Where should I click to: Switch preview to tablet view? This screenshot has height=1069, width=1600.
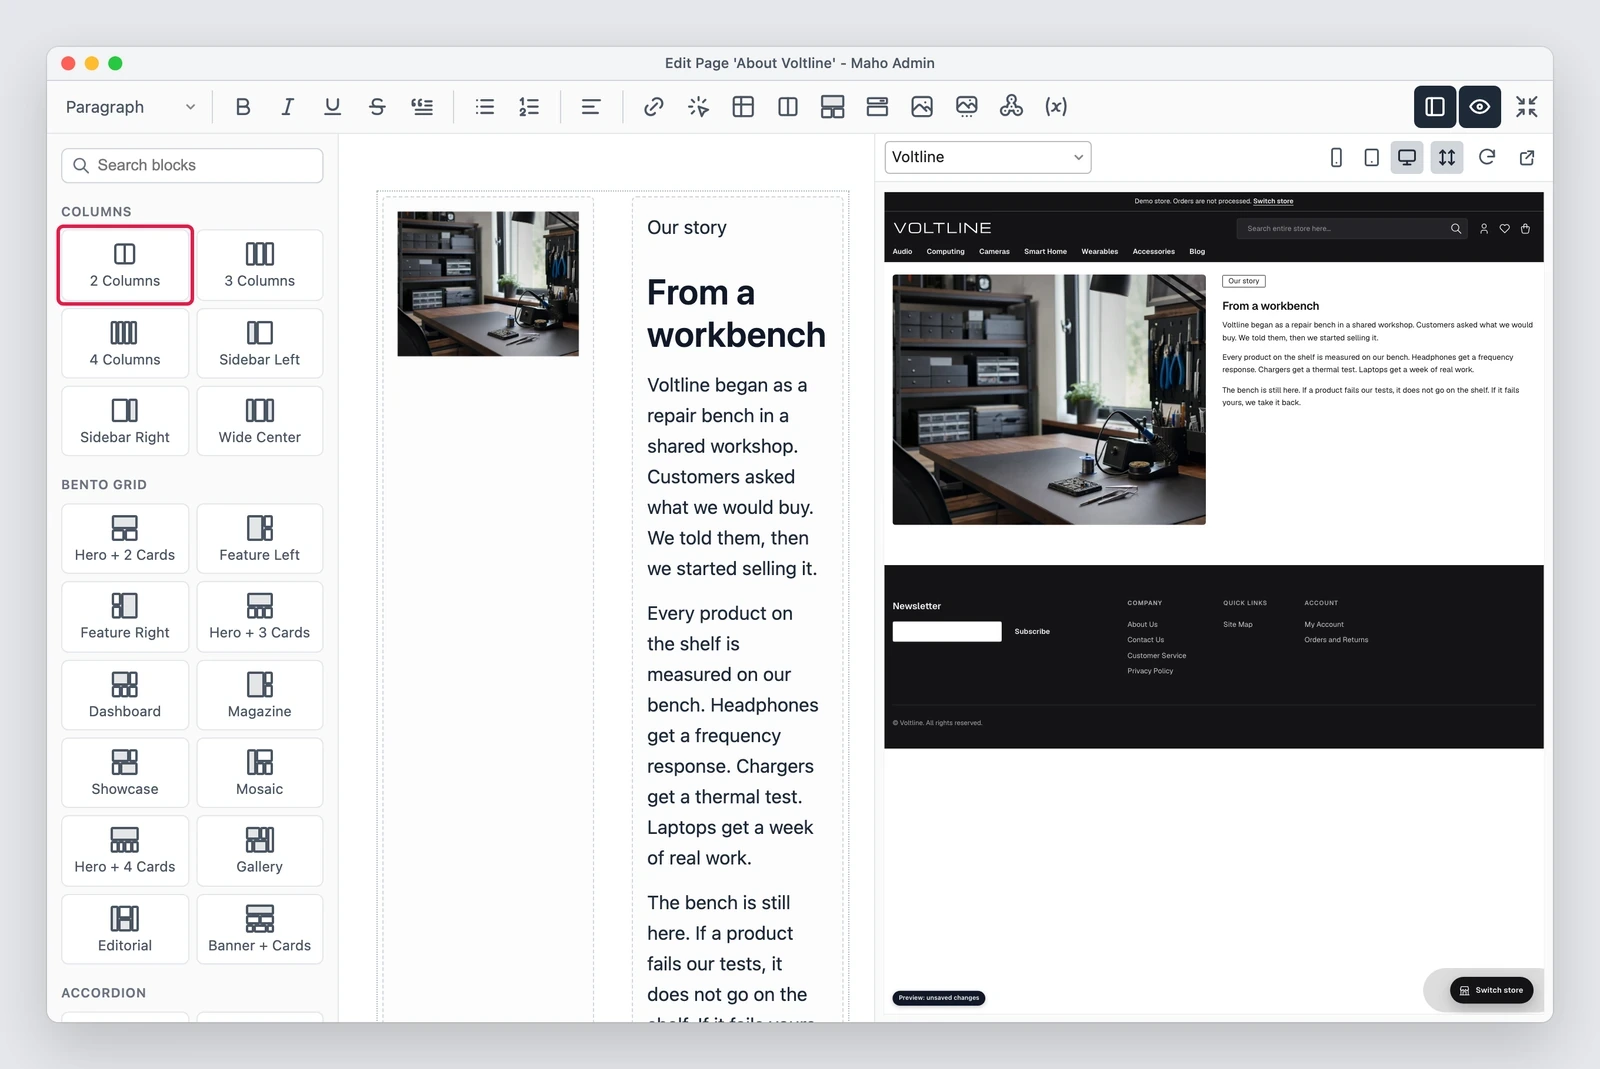(x=1372, y=157)
